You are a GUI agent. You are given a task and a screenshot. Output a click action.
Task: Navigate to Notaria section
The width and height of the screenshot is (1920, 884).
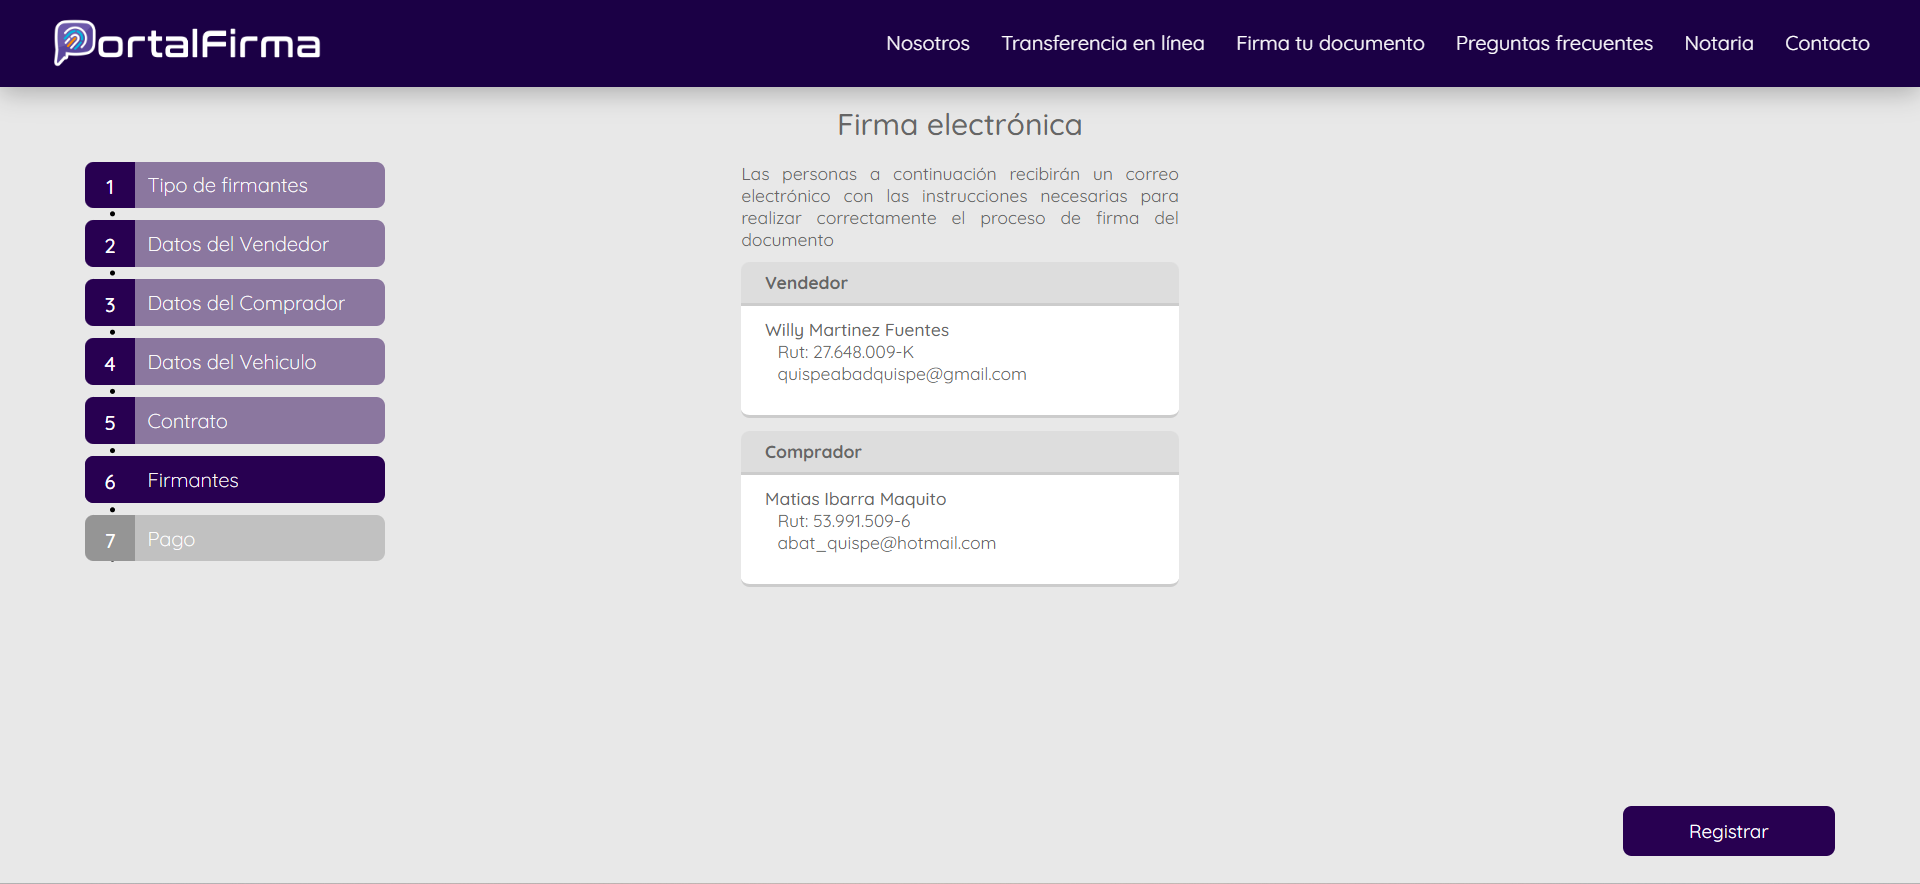[1718, 43]
